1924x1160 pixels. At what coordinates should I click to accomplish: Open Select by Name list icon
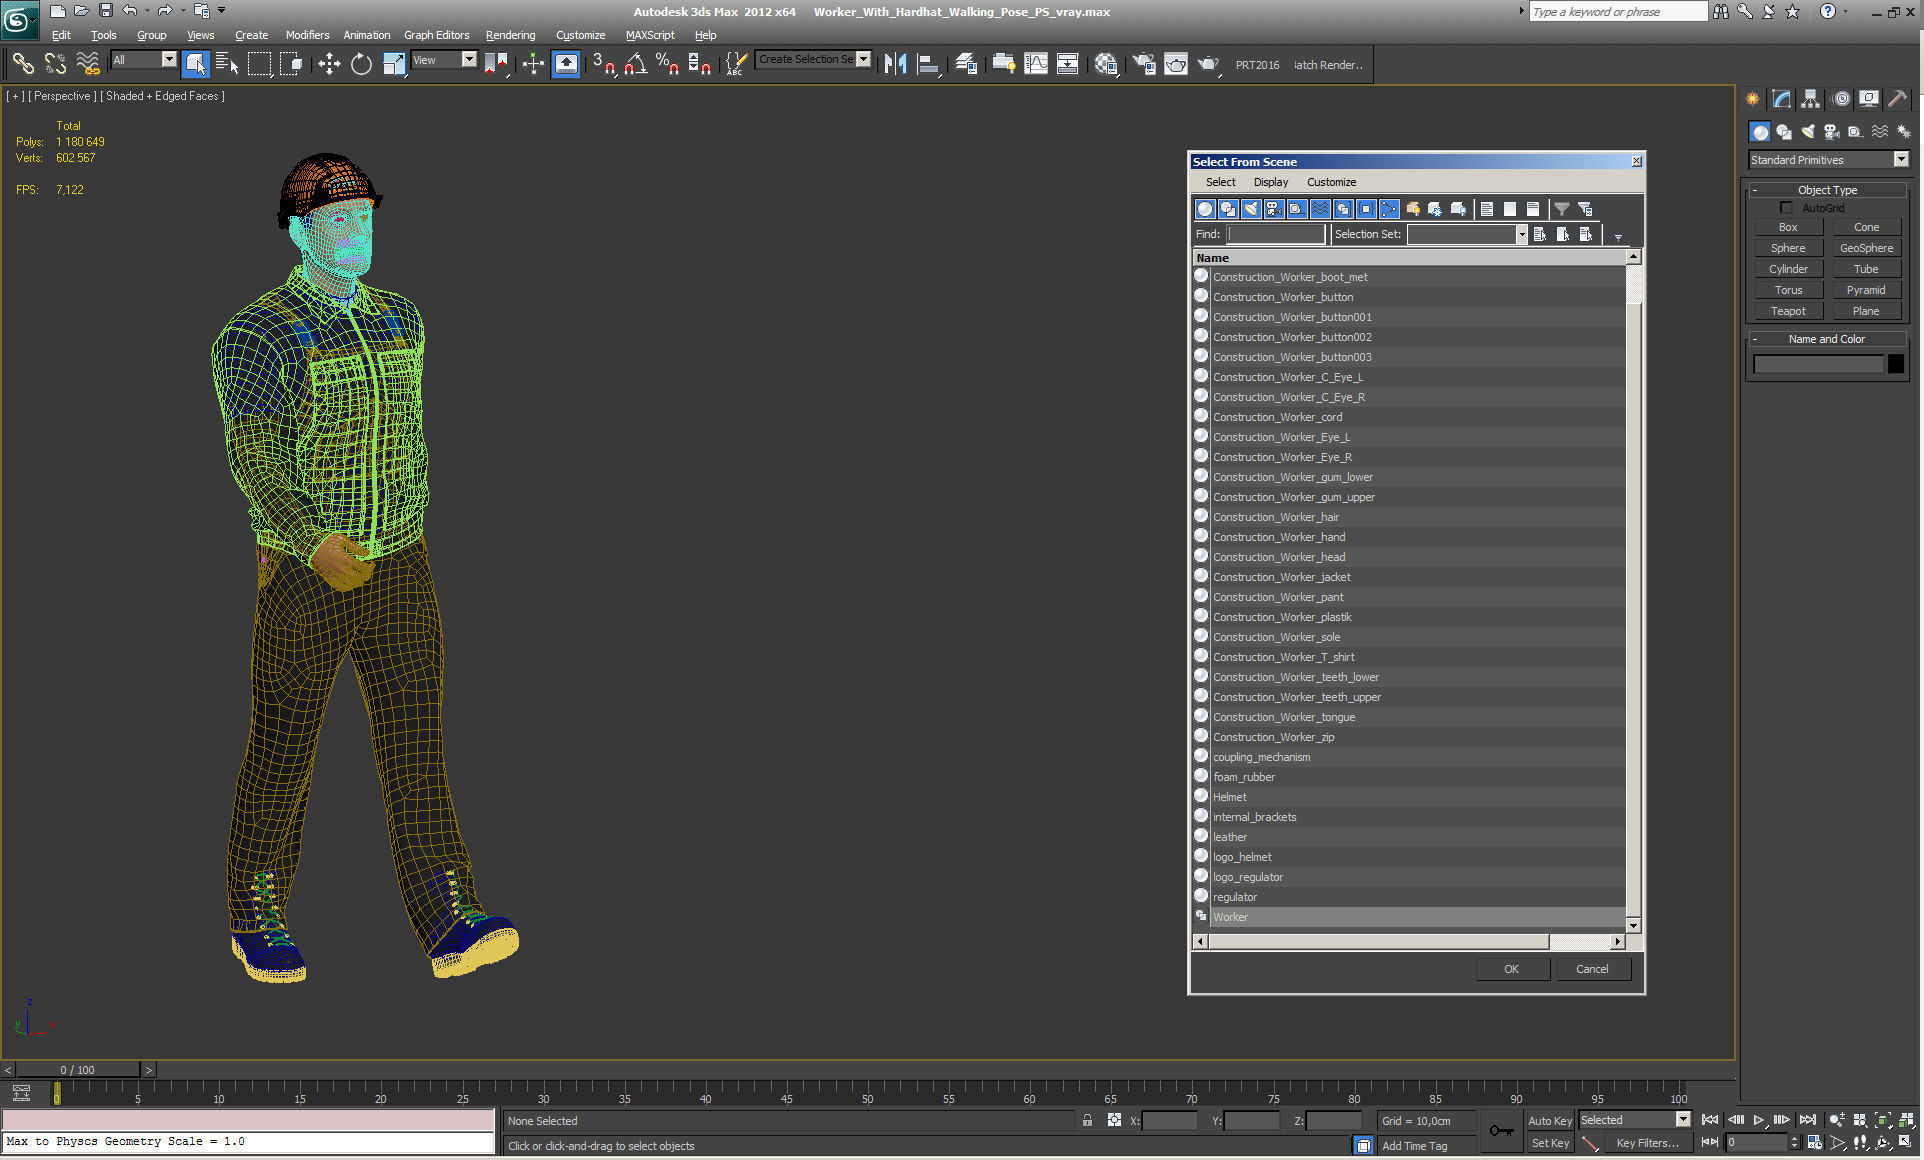pos(227,65)
